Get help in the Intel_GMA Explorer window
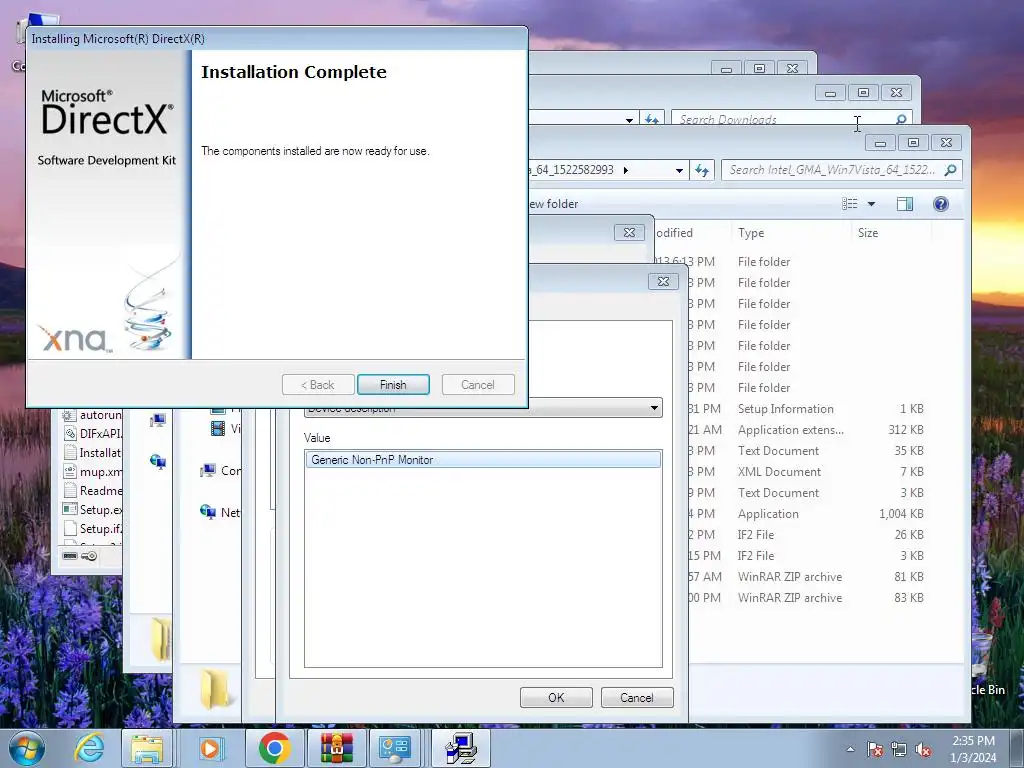 [940, 204]
